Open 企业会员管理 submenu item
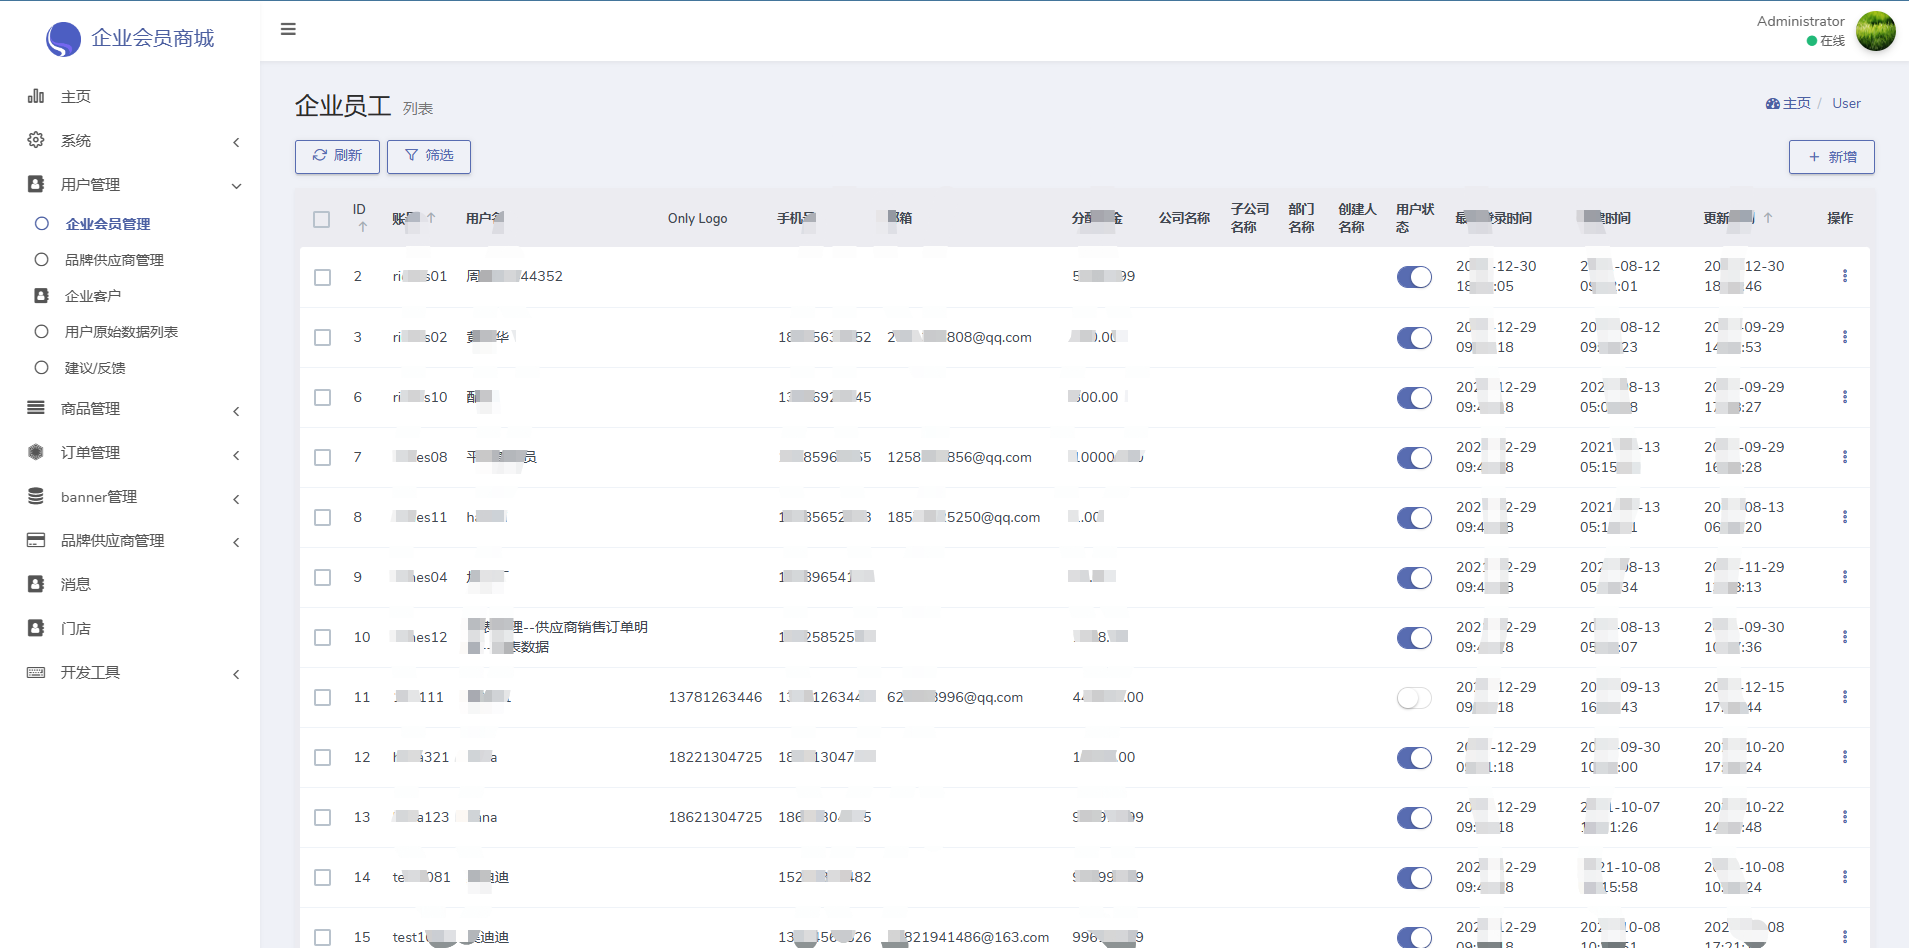The image size is (1909, 948). tap(108, 224)
